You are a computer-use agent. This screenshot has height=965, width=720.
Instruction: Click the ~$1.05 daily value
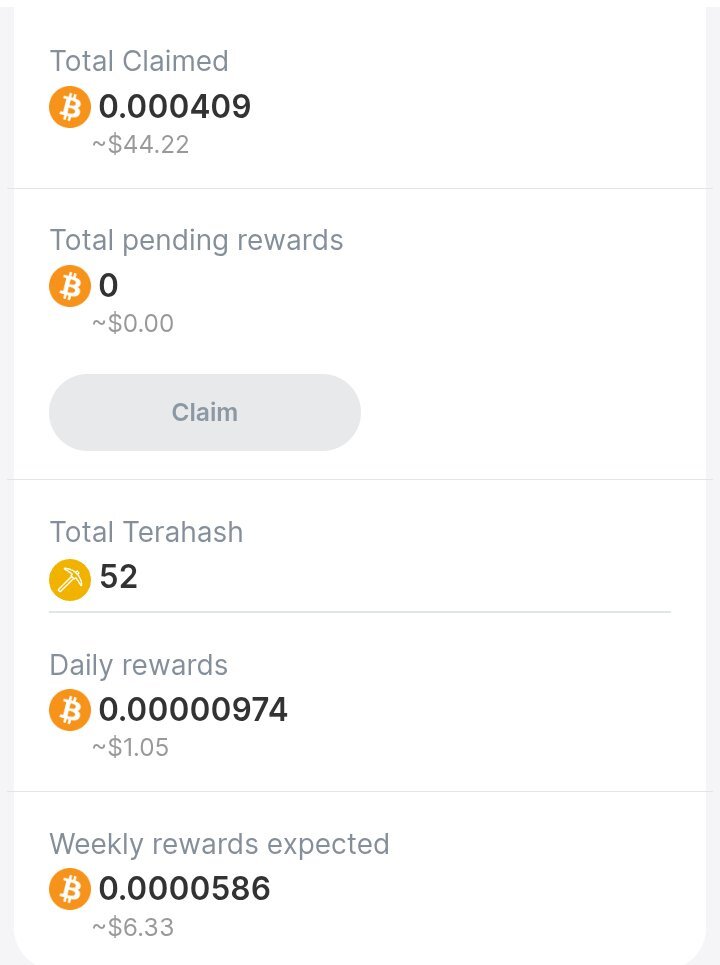(x=130, y=747)
